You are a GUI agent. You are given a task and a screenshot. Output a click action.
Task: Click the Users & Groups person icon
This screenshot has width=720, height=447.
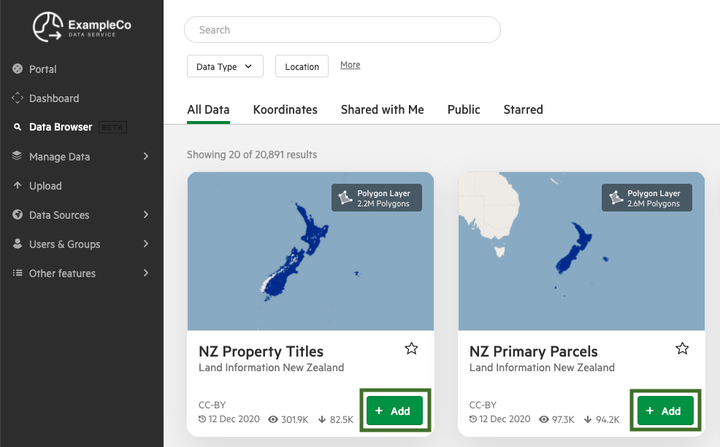point(17,243)
